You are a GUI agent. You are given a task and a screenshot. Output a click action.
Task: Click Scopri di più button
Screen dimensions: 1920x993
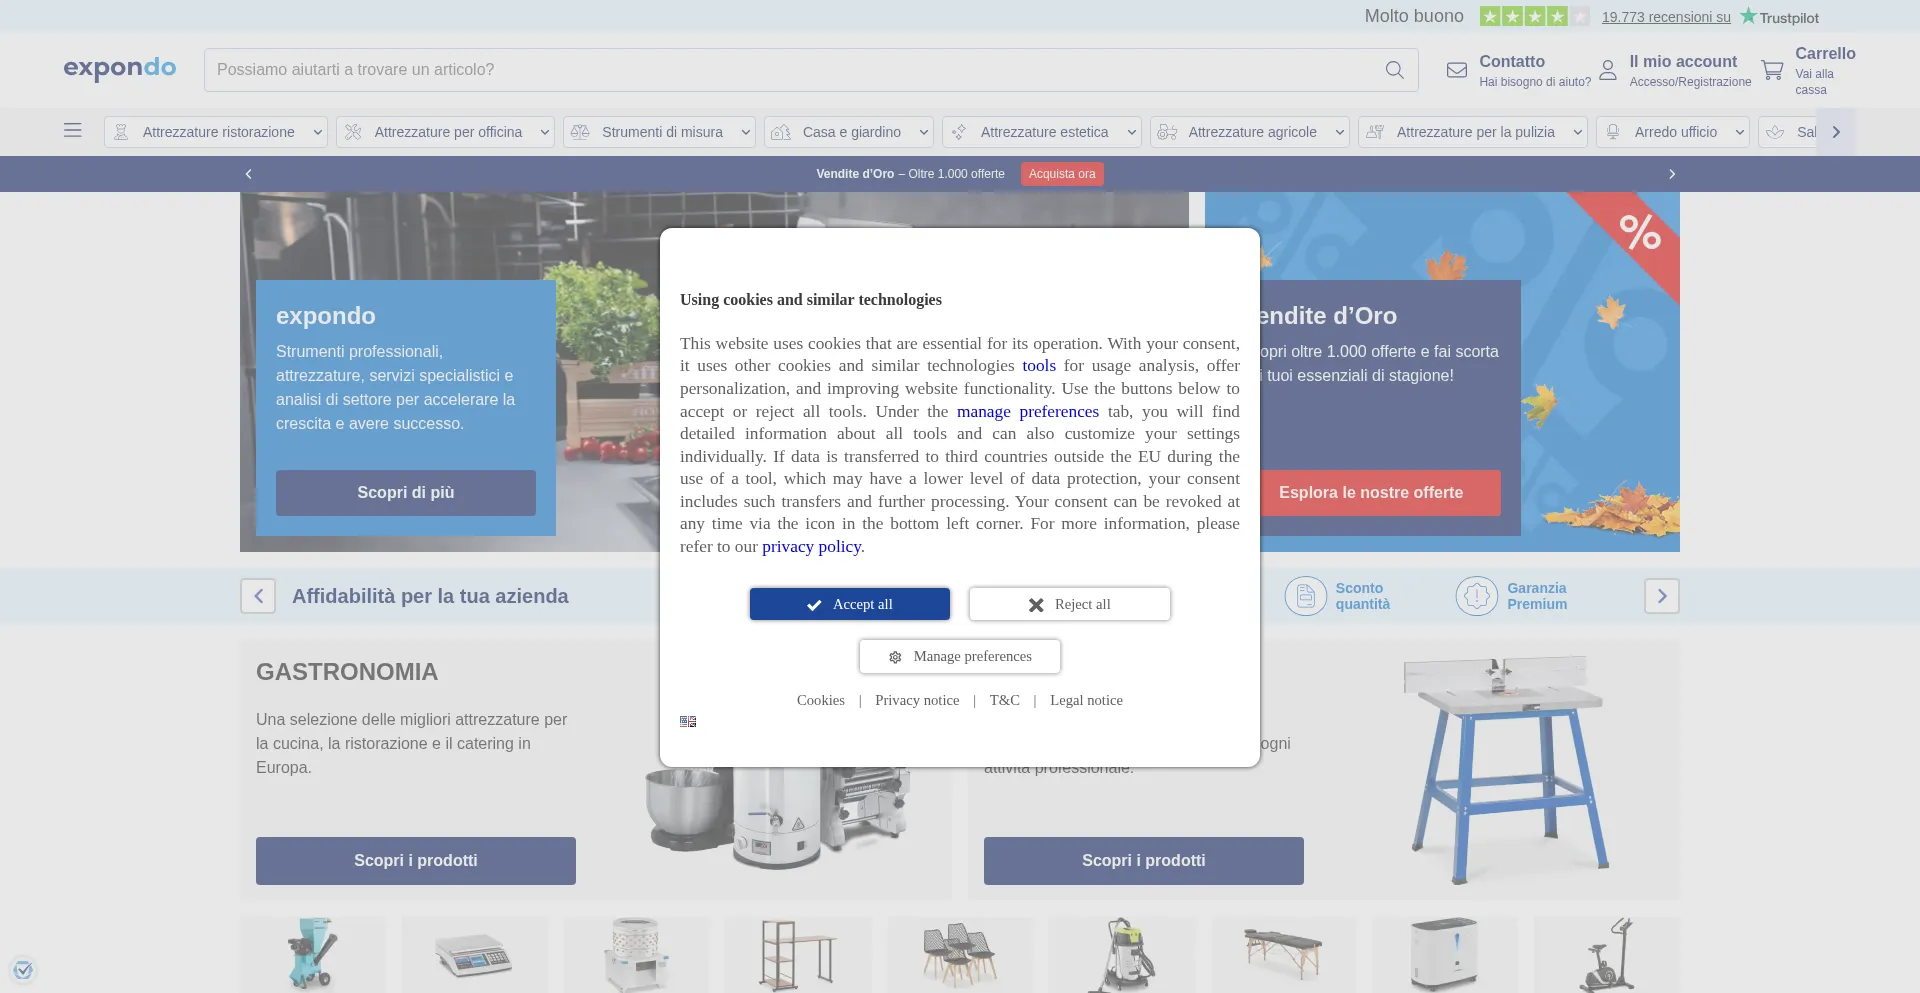point(406,493)
